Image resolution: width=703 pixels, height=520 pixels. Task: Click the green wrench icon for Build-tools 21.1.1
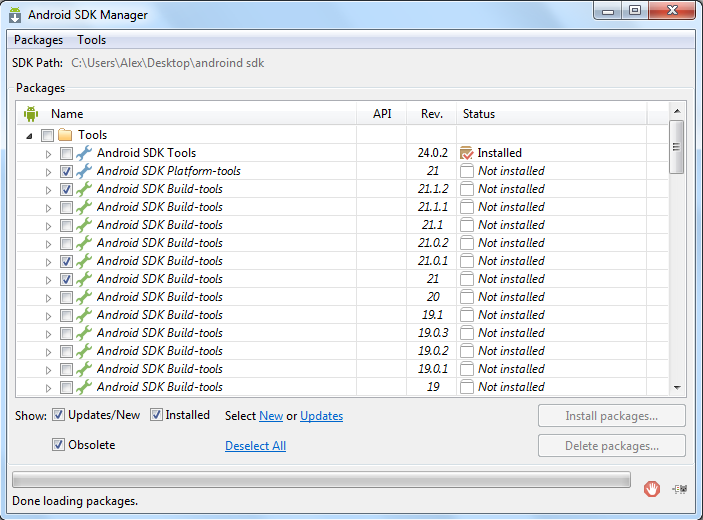click(x=84, y=207)
